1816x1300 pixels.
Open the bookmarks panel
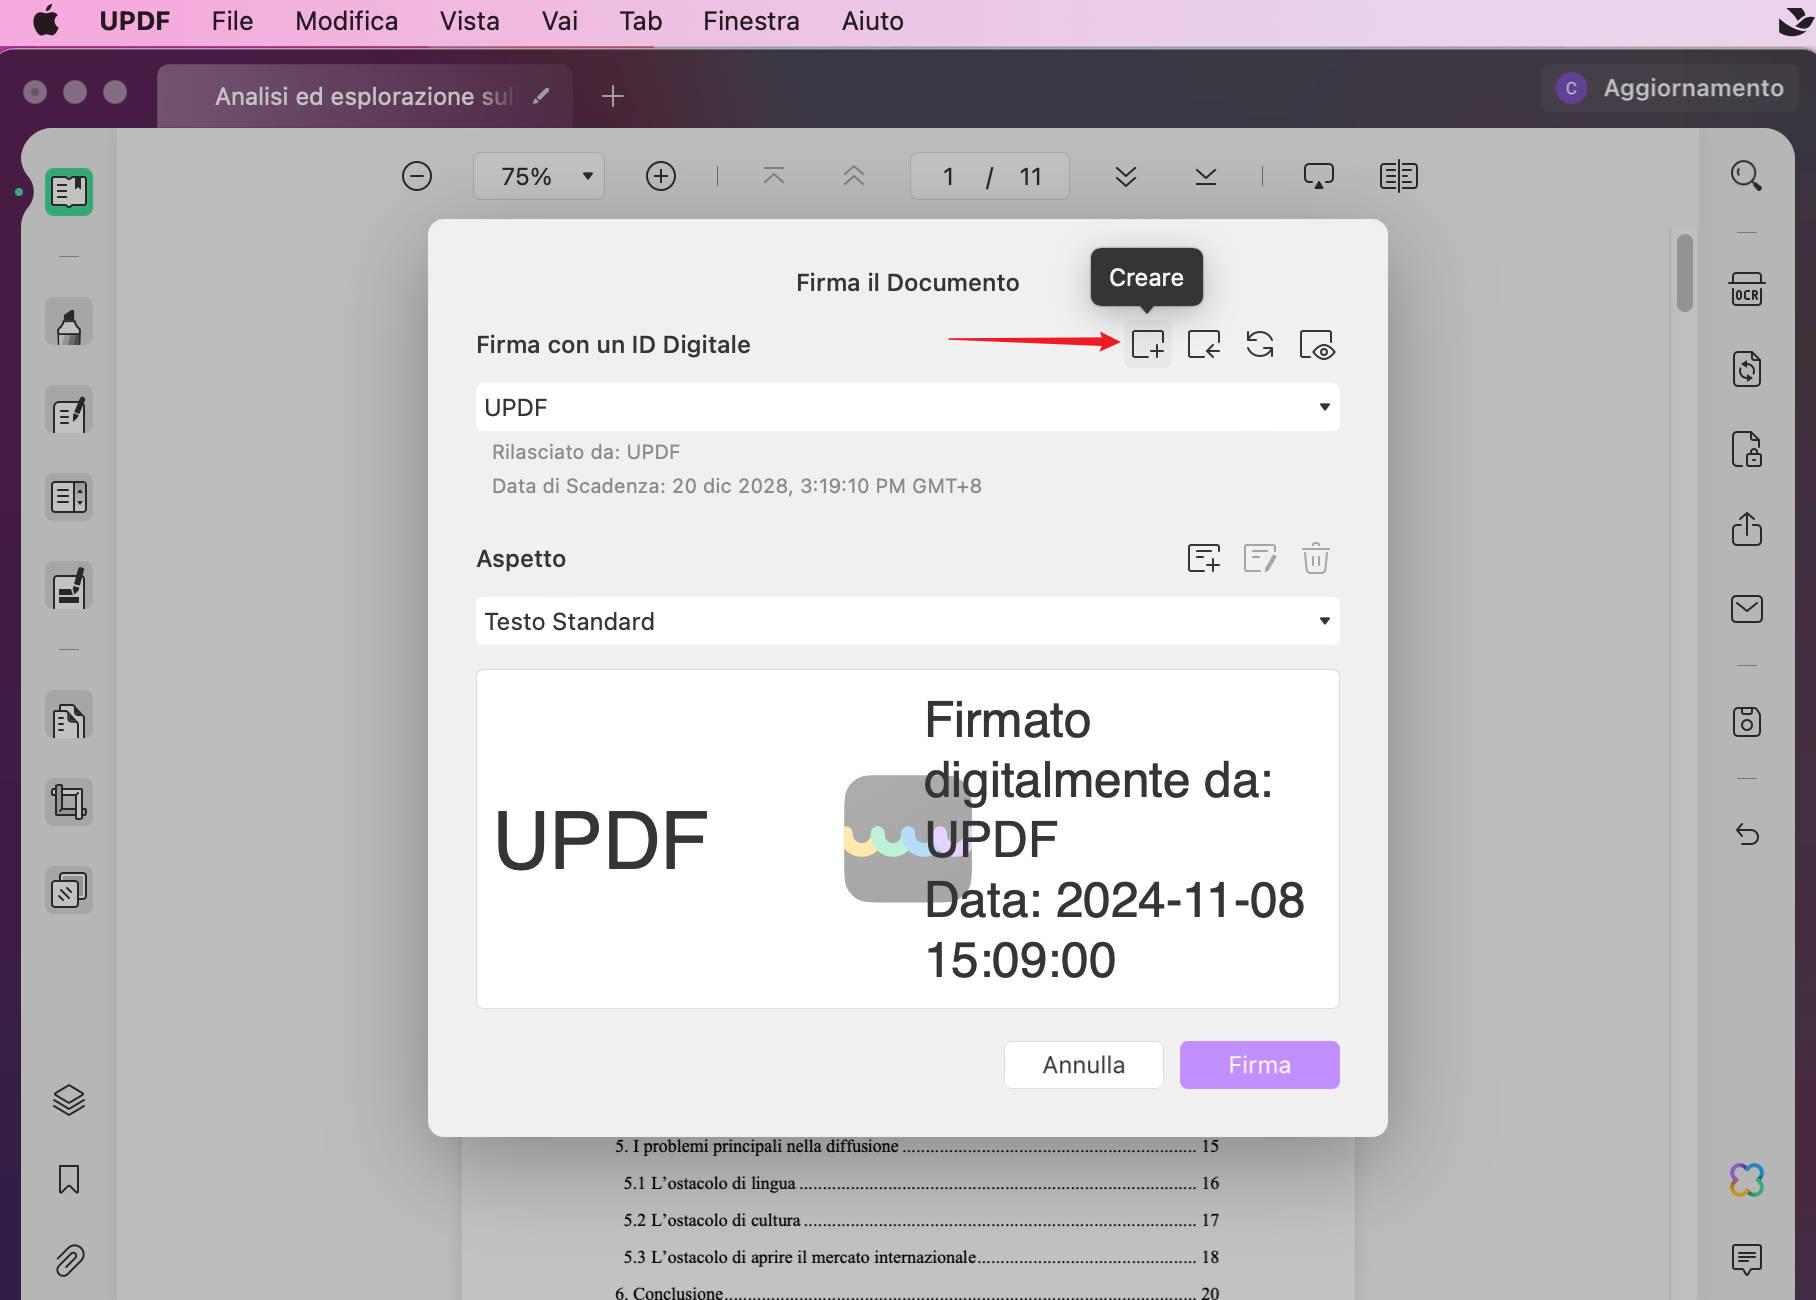click(69, 1180)
